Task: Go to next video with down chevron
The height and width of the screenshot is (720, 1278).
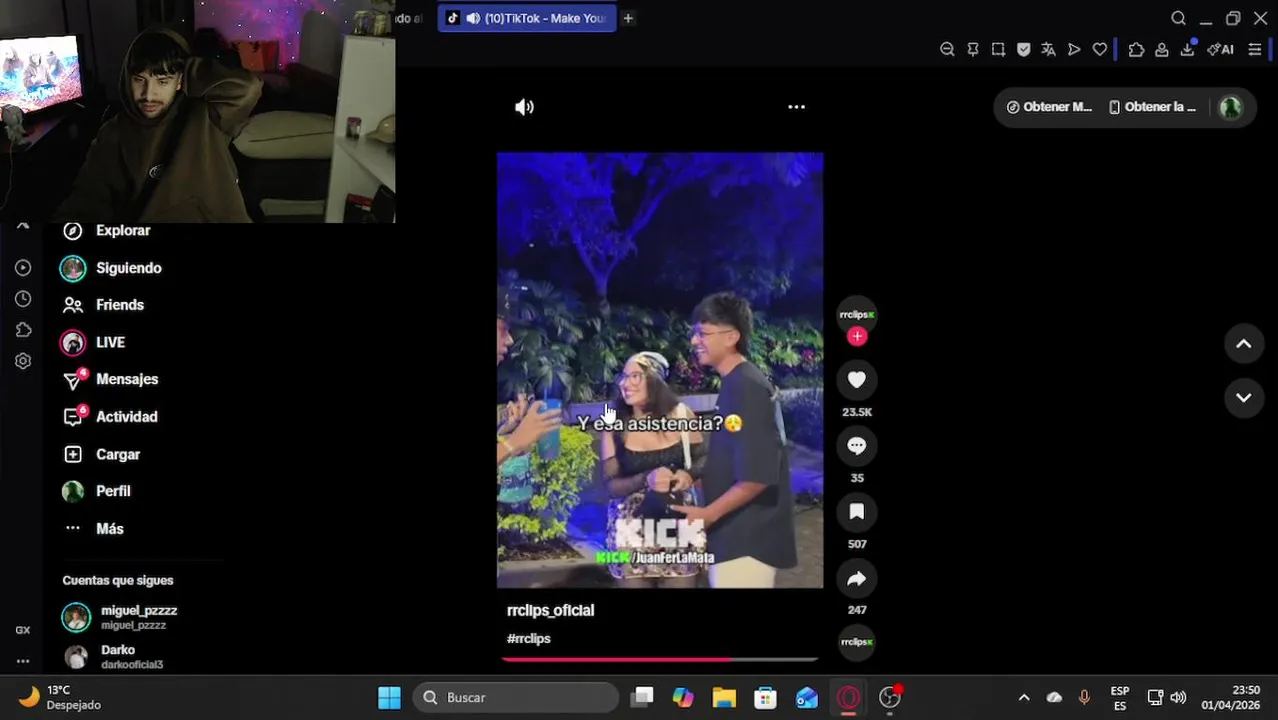Action: [1244, 397]
